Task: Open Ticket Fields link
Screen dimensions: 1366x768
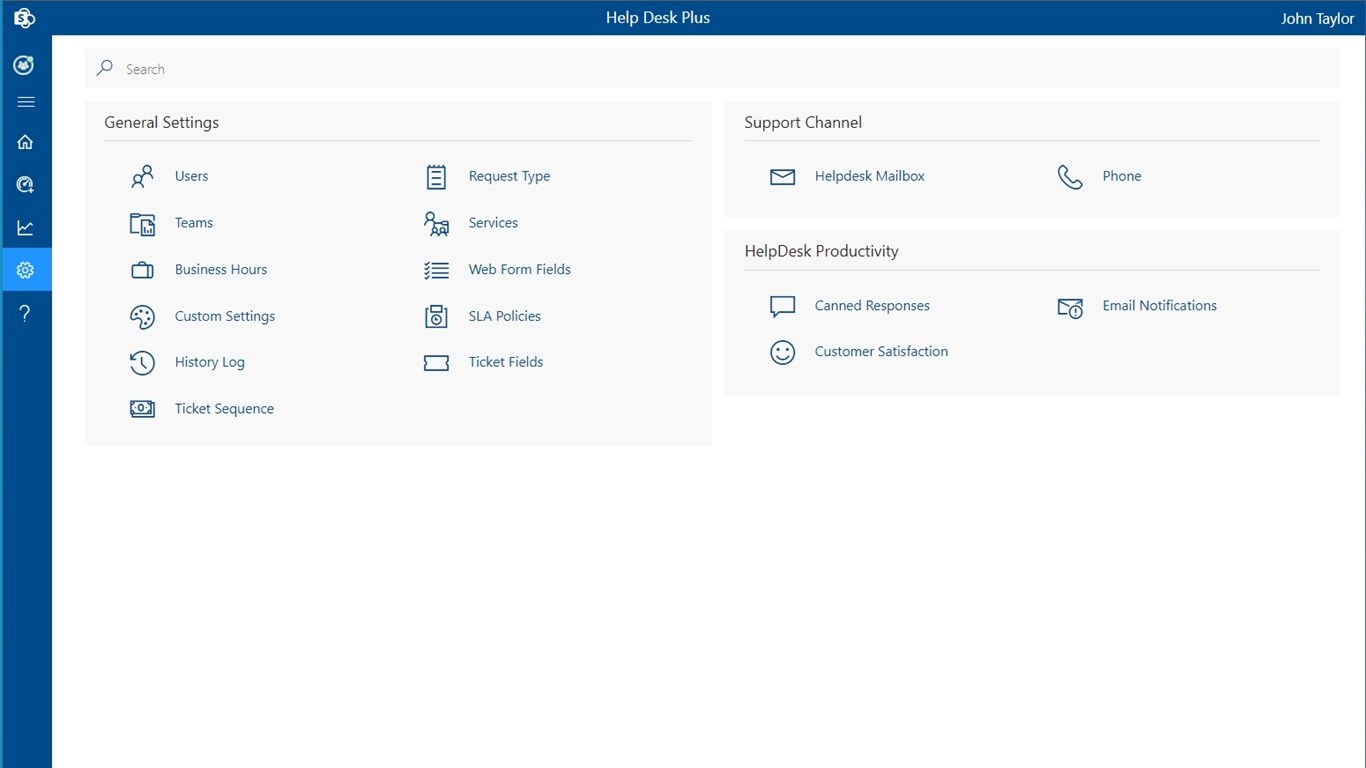Action: (506, 362)
